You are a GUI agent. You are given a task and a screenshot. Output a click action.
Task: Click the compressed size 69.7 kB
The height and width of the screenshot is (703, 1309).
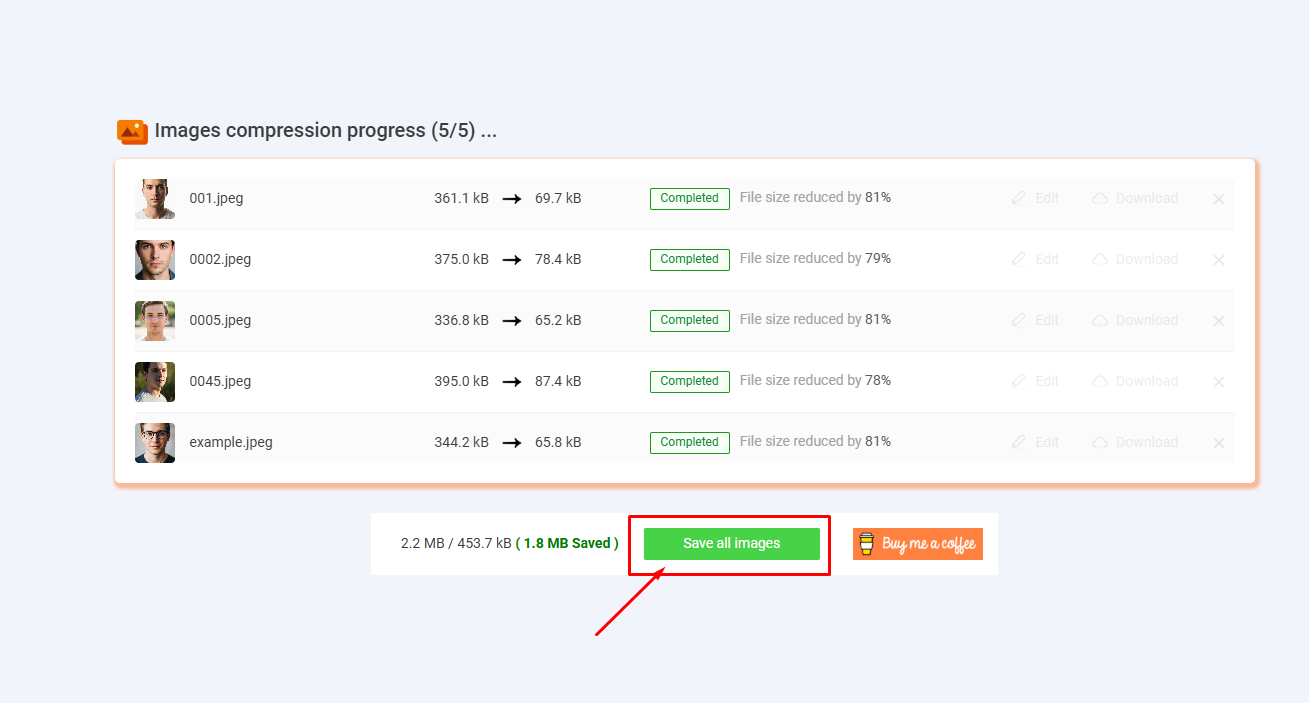[558, 199]
